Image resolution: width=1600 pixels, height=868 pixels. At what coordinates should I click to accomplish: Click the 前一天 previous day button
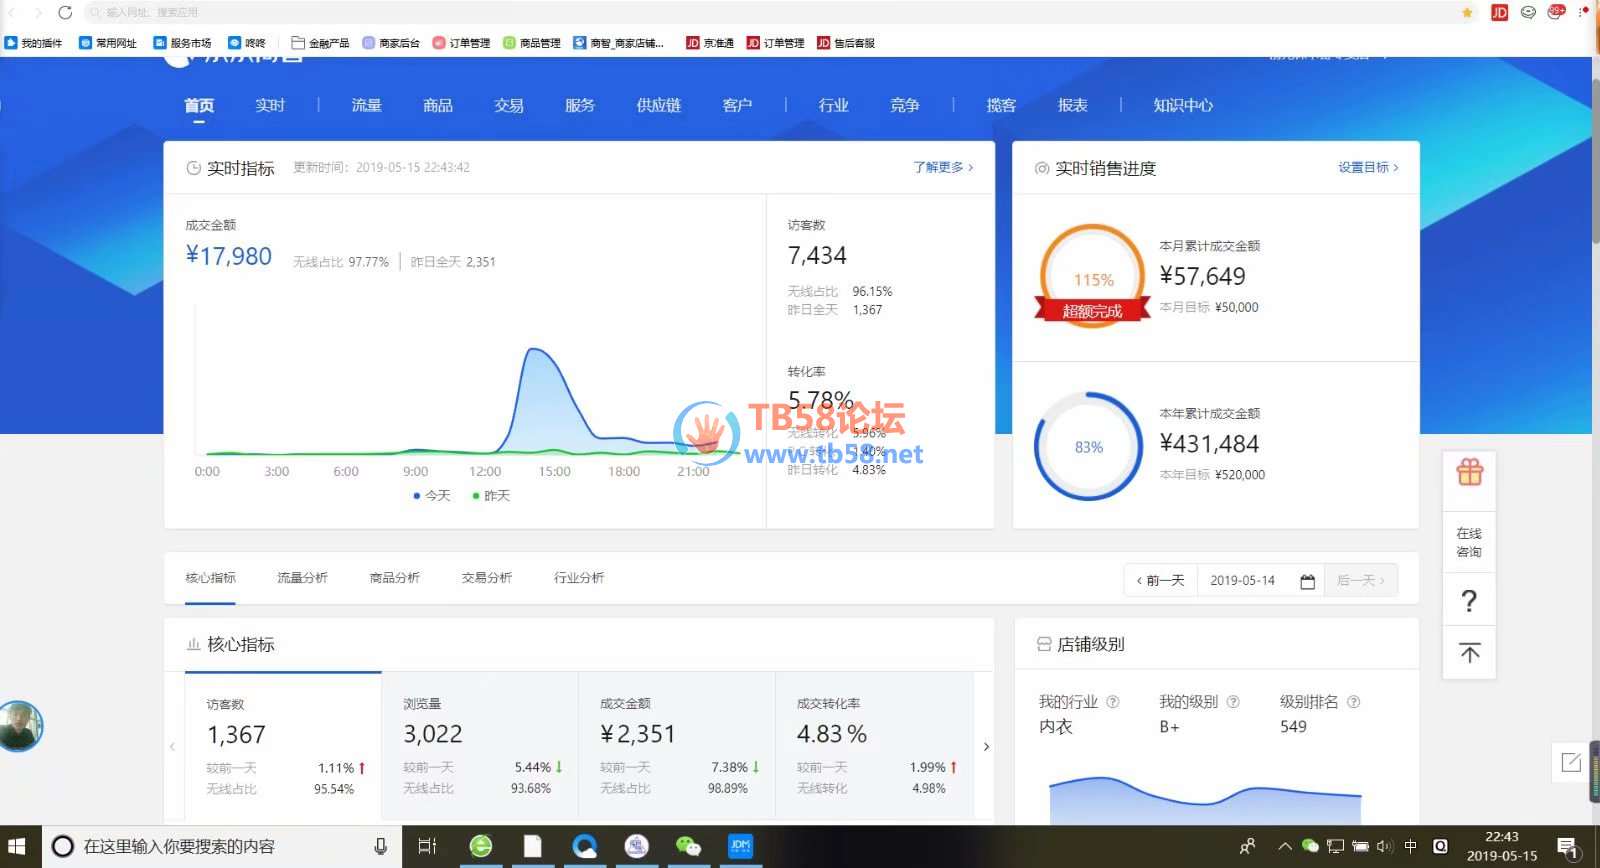pos(1161,581)
